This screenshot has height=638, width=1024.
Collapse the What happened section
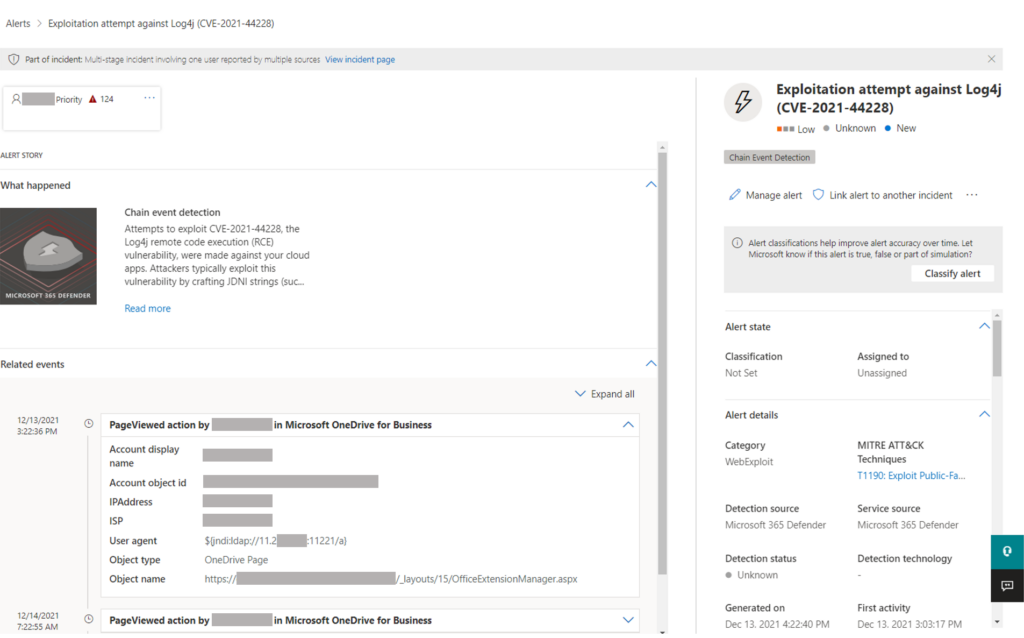click(651, 184)
